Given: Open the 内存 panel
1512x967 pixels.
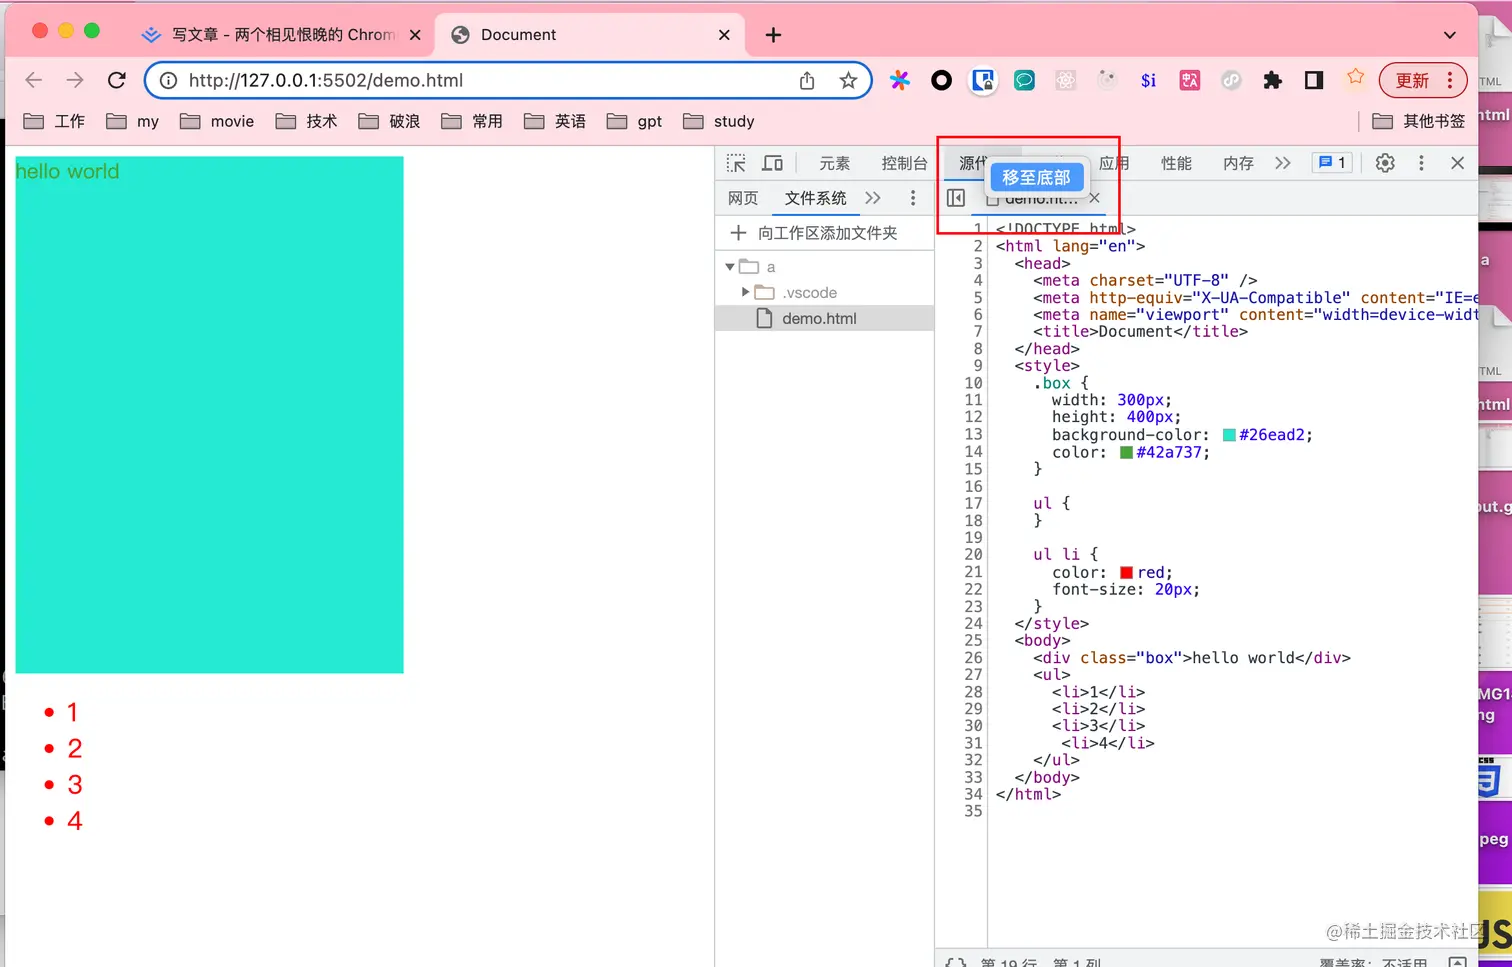Looking at the screenshot, I should click(1238, 163).
